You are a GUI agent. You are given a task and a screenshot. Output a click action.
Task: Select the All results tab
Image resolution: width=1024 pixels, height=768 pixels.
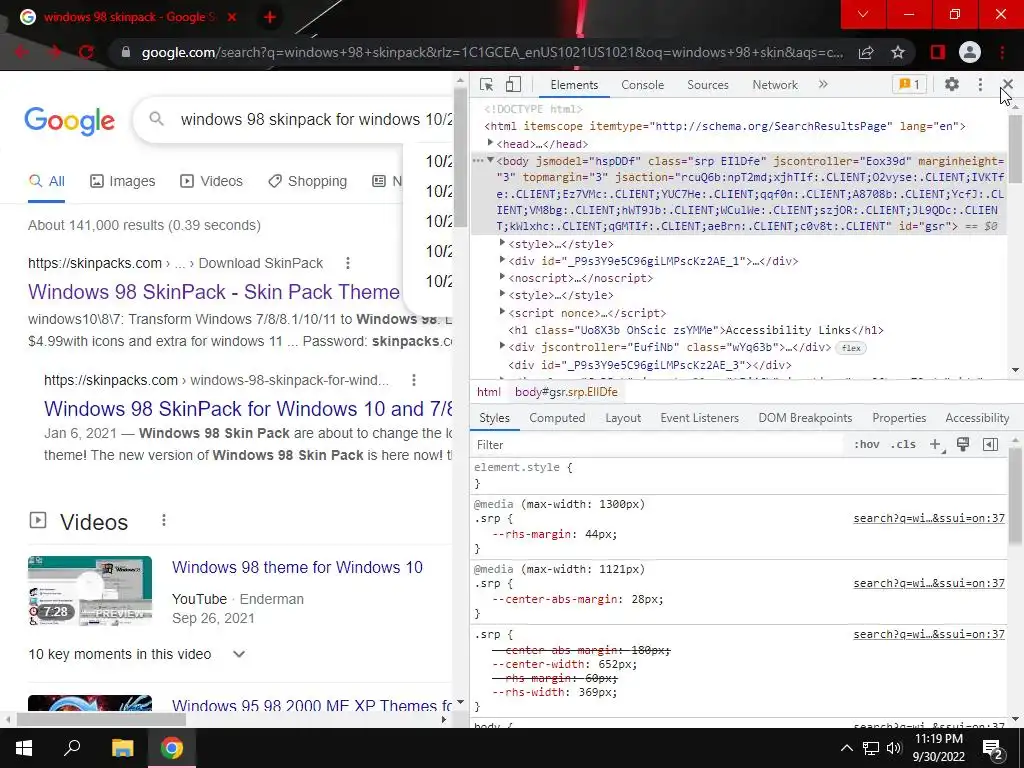46,182
